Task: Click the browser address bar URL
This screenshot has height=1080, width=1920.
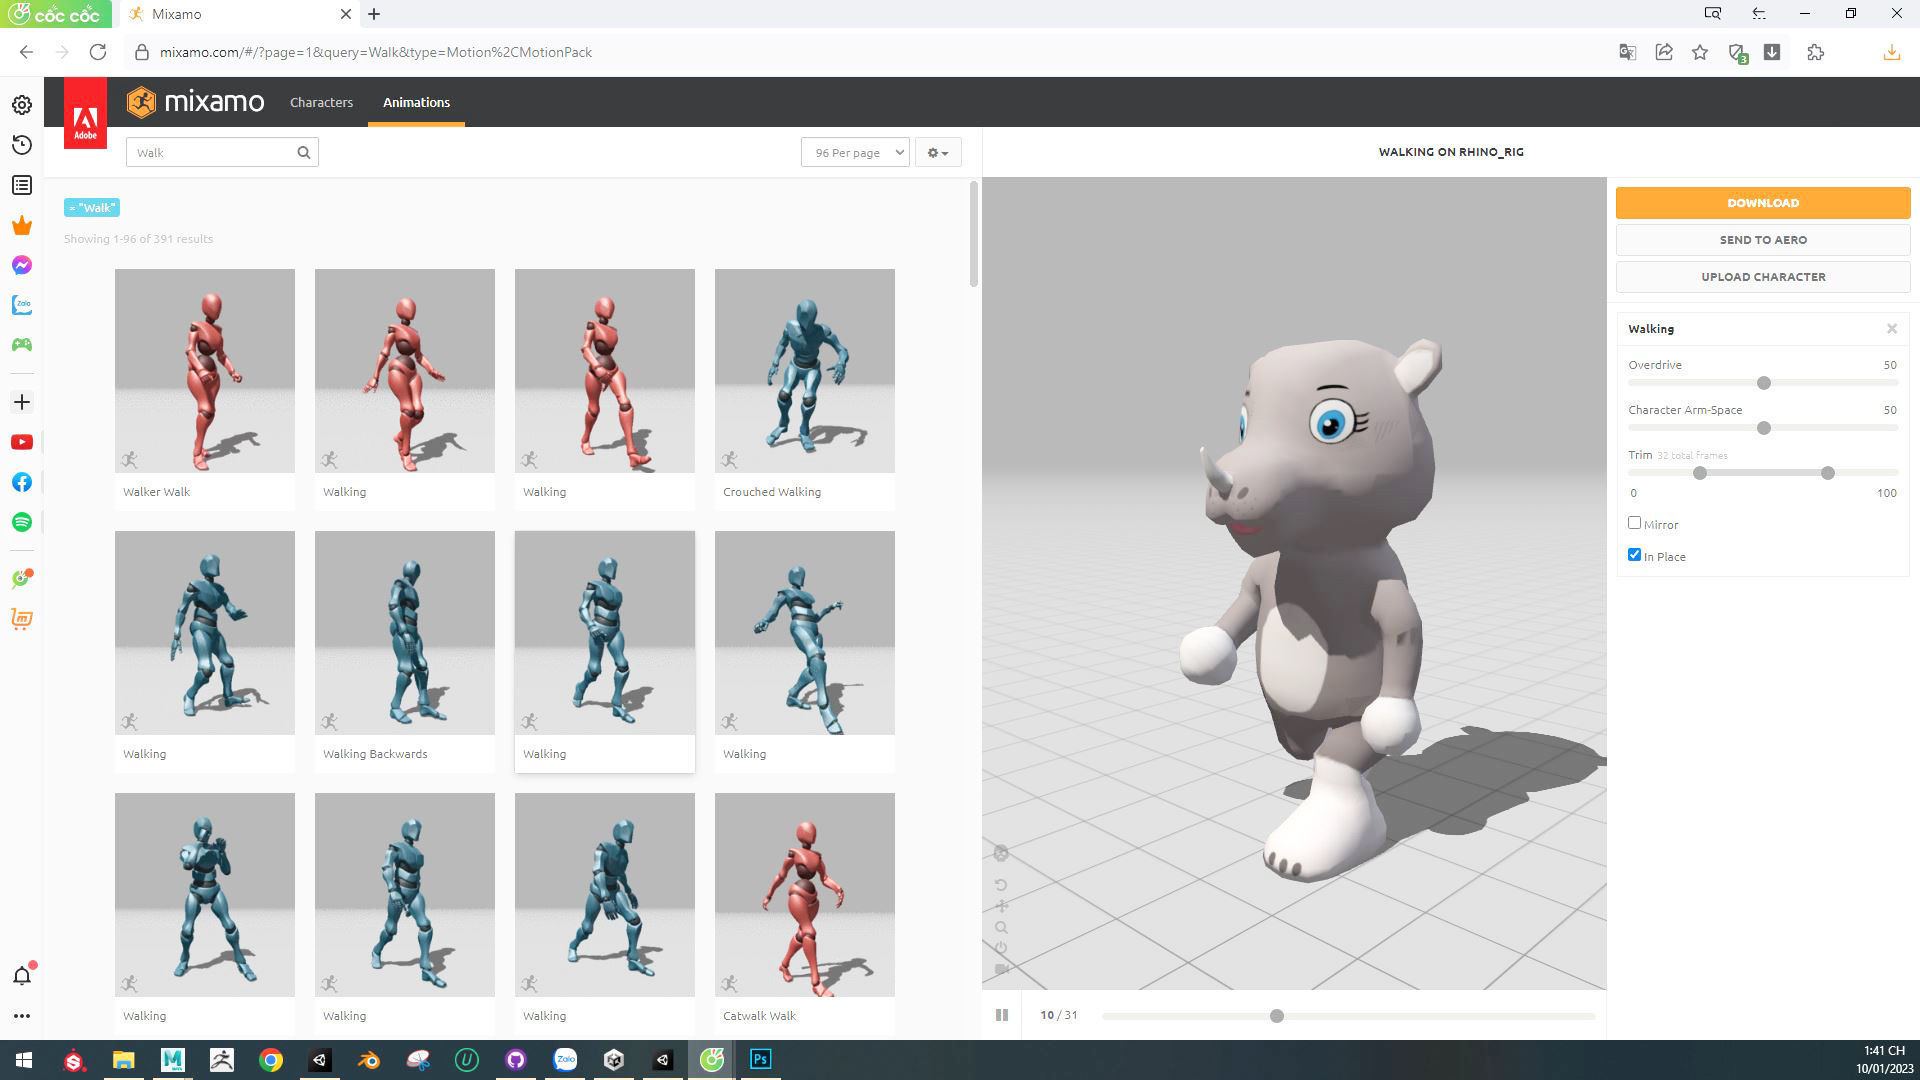Action: click(x=376, y=52)
